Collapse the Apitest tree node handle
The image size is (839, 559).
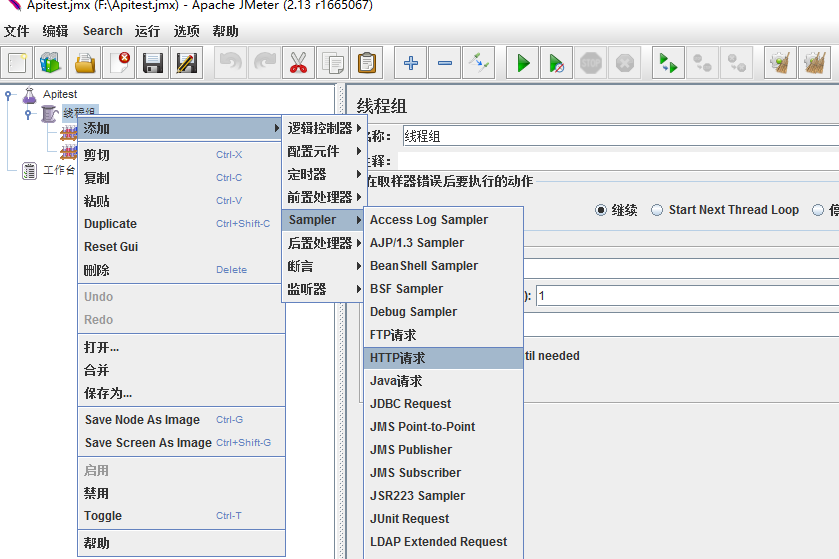(x=8, y=95)
